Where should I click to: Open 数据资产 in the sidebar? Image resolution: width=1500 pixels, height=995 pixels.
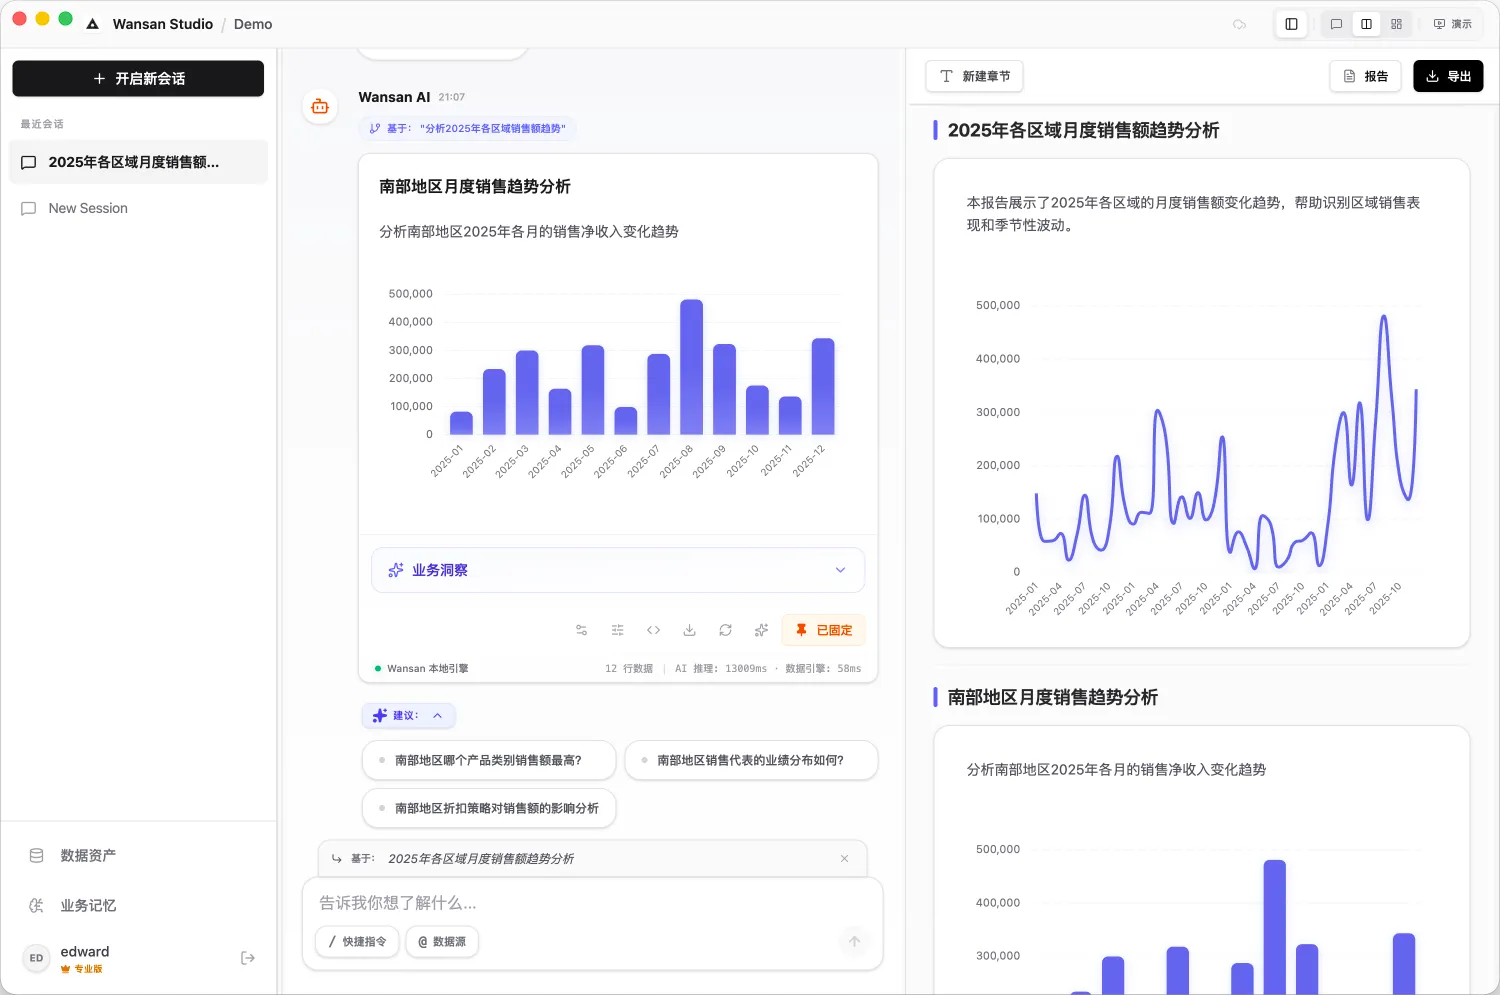88,856
